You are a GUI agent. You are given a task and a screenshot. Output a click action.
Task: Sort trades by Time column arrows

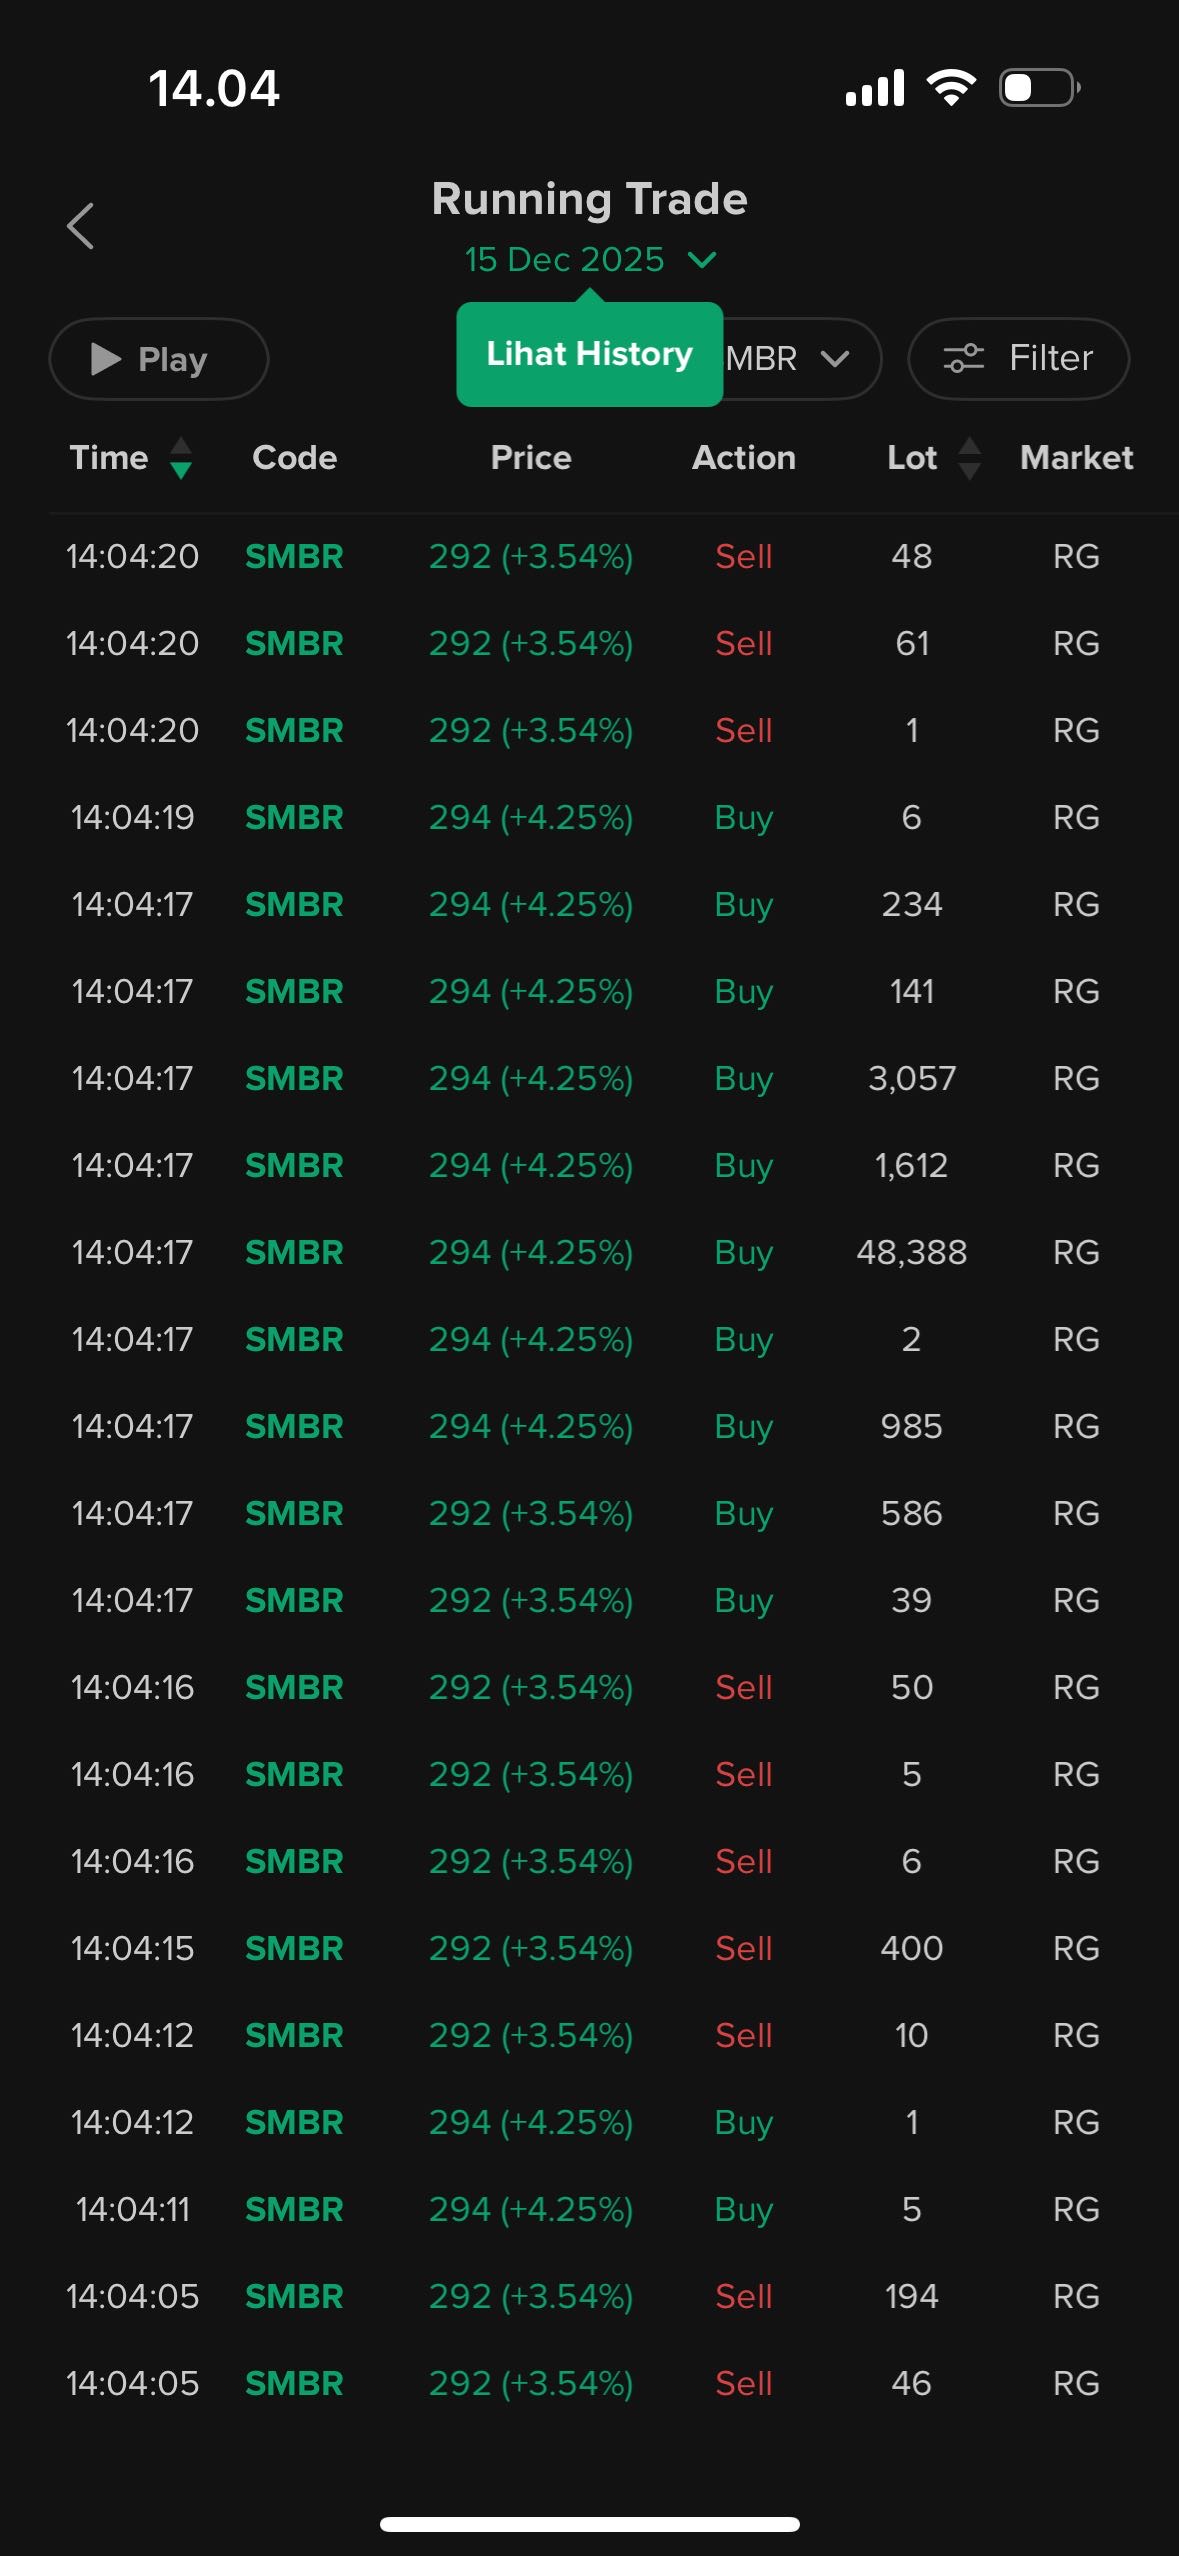[181, 458]
